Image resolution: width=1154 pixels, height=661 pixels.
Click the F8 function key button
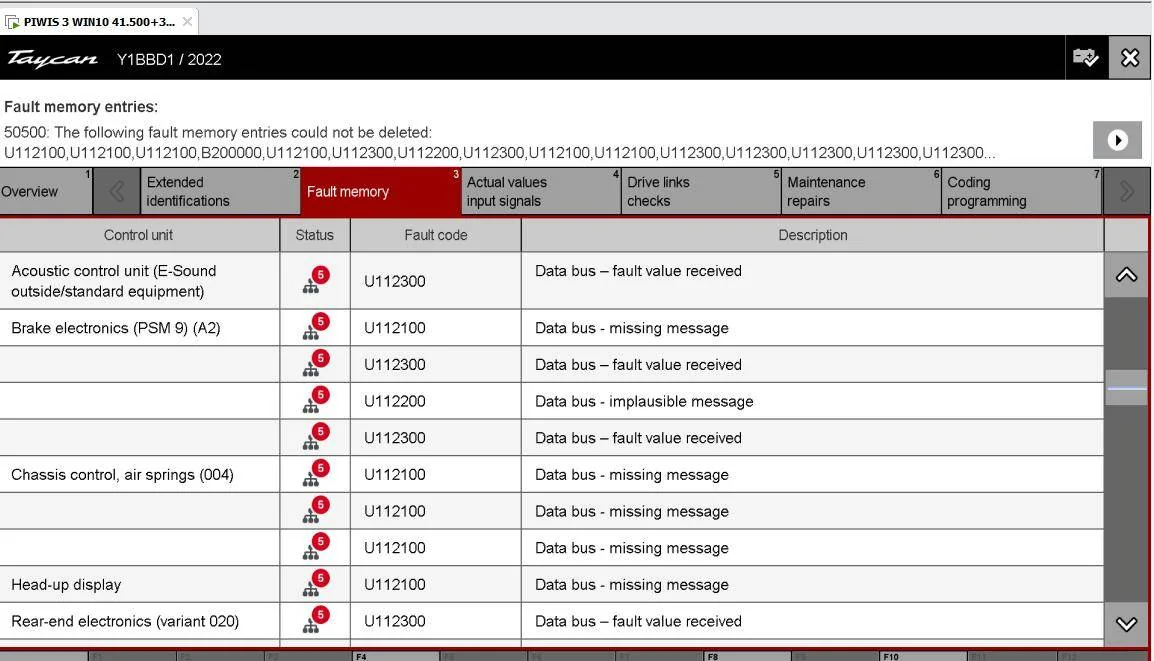coord(748,656)
